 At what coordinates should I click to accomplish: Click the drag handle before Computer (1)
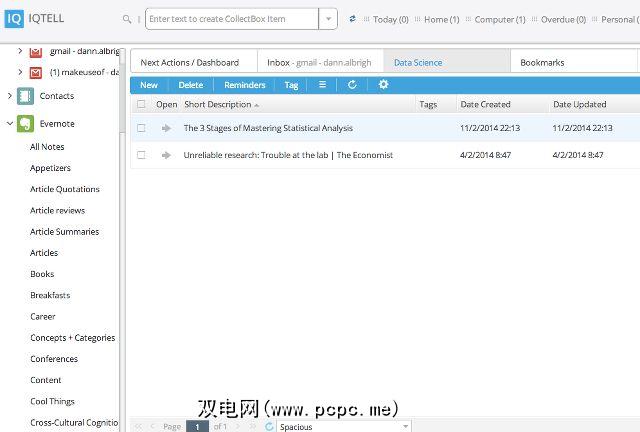[468, 19]
